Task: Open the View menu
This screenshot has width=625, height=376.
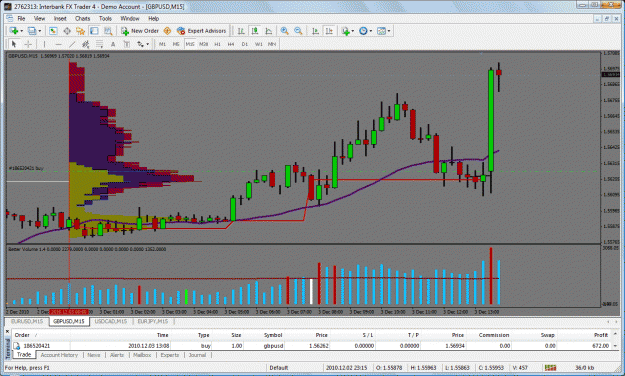Action: point(39,18)
